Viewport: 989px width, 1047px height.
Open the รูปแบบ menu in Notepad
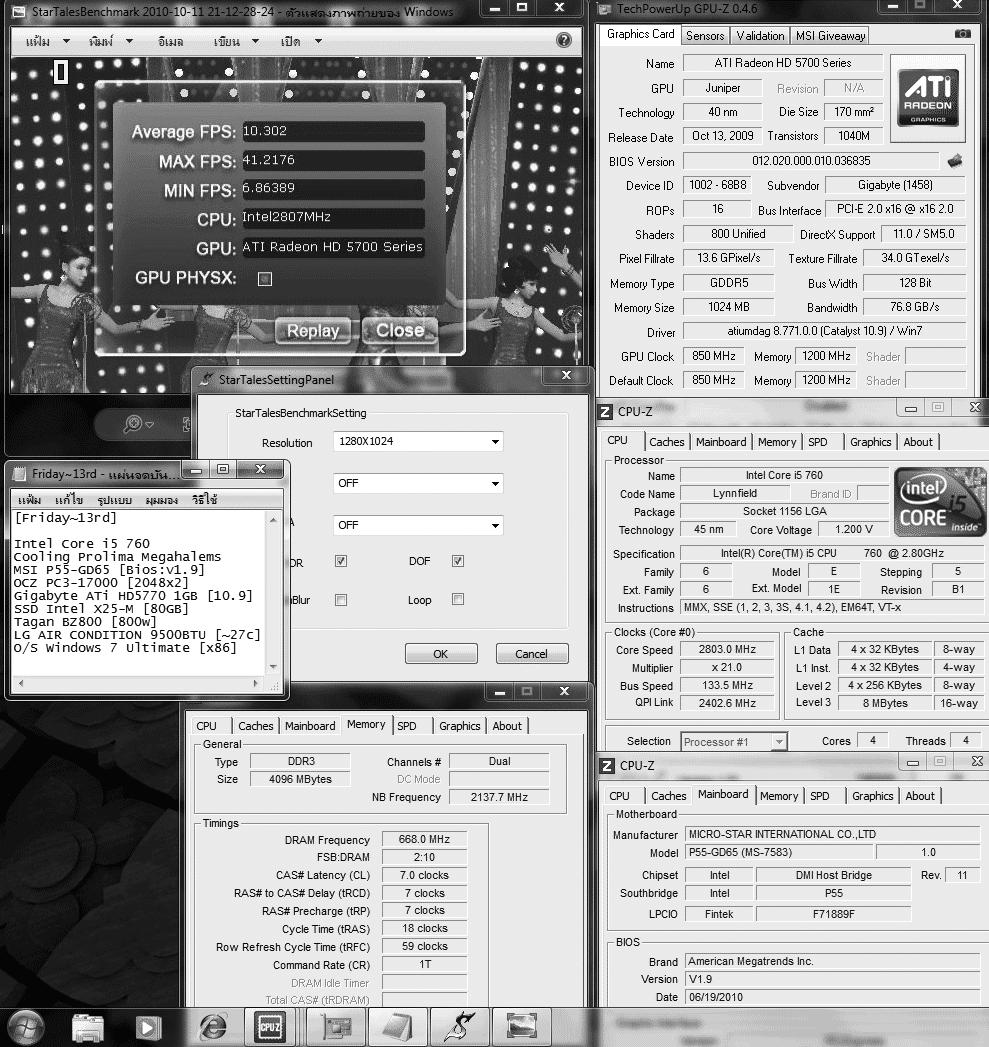click(x=114, y=500)
